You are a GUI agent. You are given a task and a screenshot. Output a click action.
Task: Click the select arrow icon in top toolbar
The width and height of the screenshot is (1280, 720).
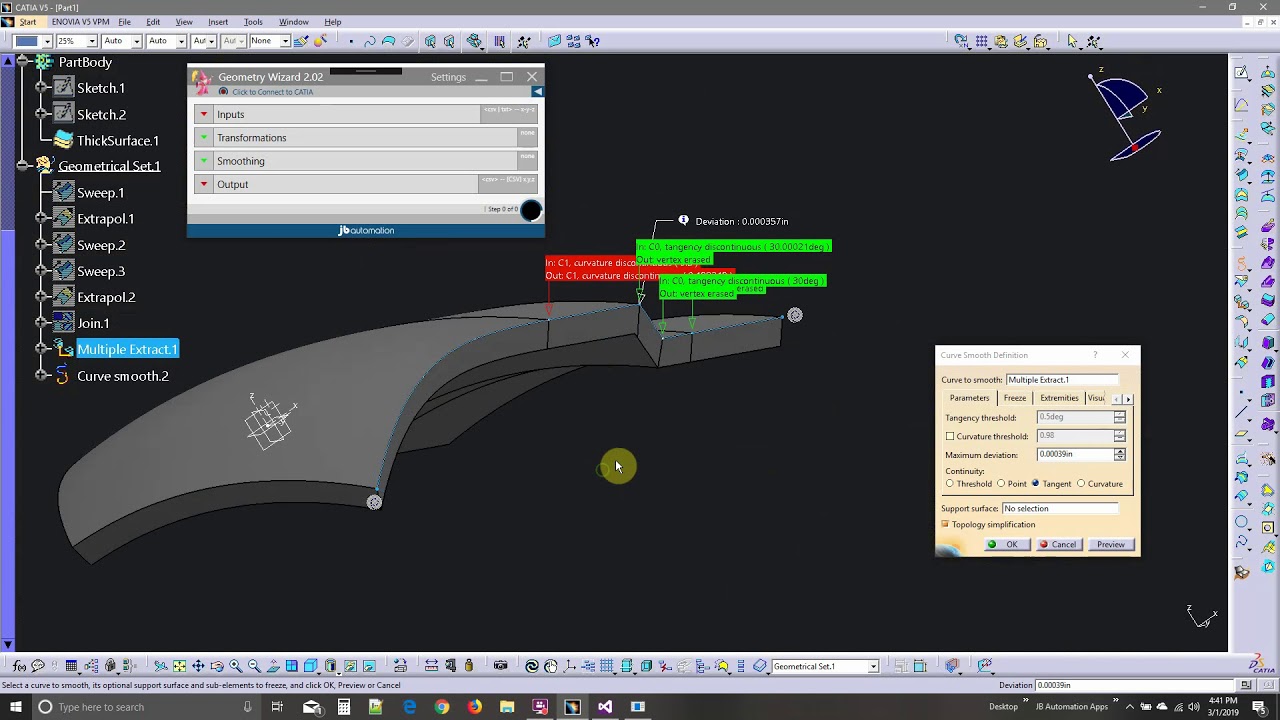coord(1073,41)
